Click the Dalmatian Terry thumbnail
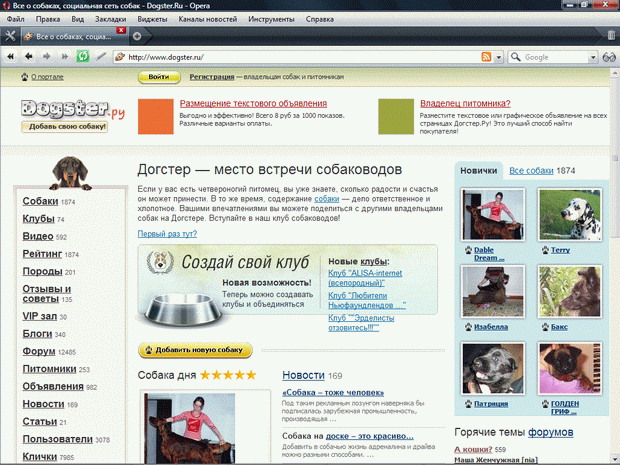This screenshot has height=465, width=620. pyautogui.click(x=570, y=215)
